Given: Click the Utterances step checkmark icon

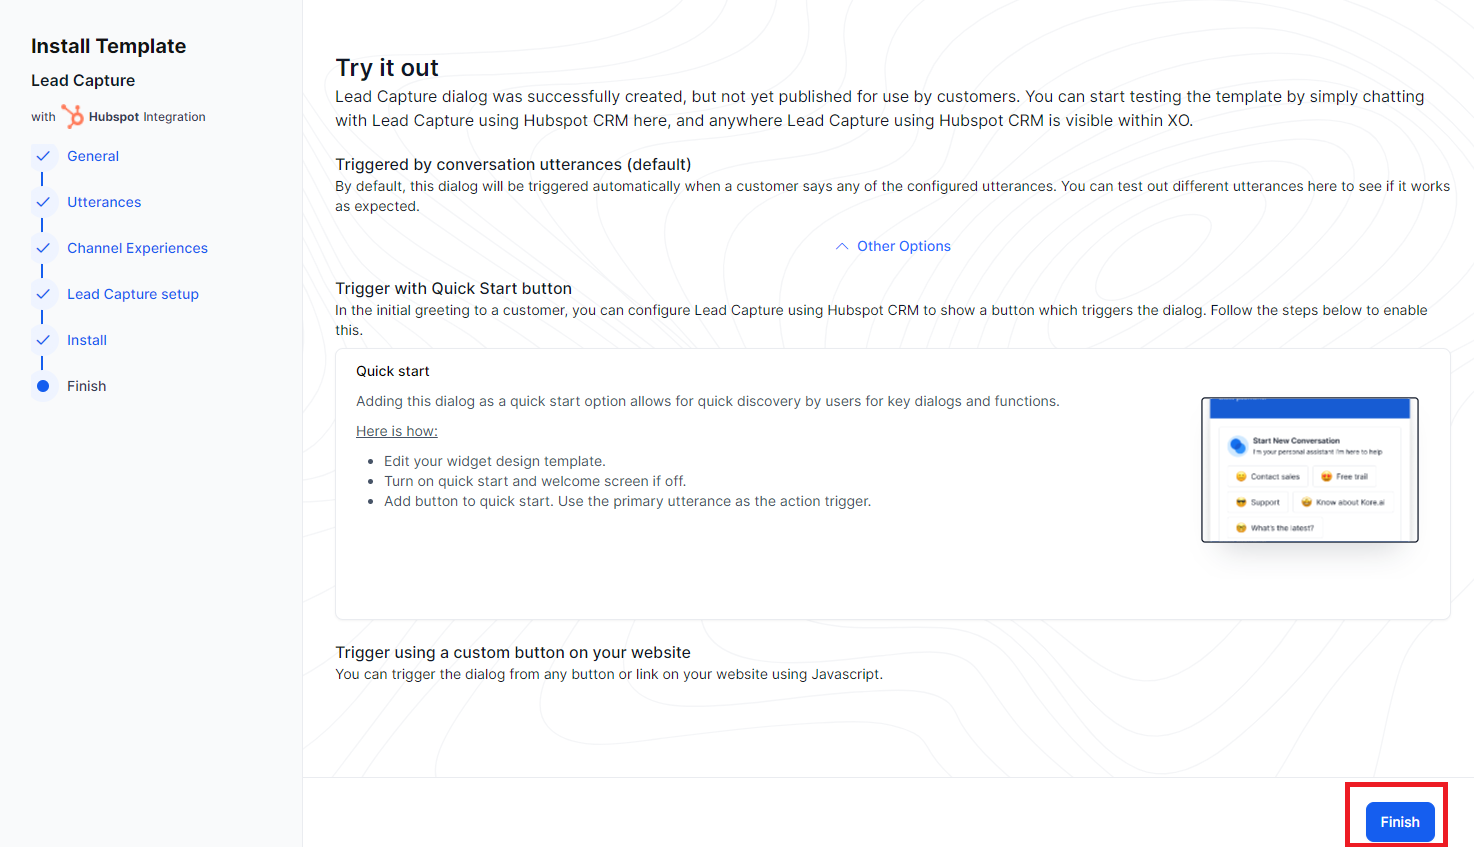Looking at the screenshot, I should click(43, 202).
